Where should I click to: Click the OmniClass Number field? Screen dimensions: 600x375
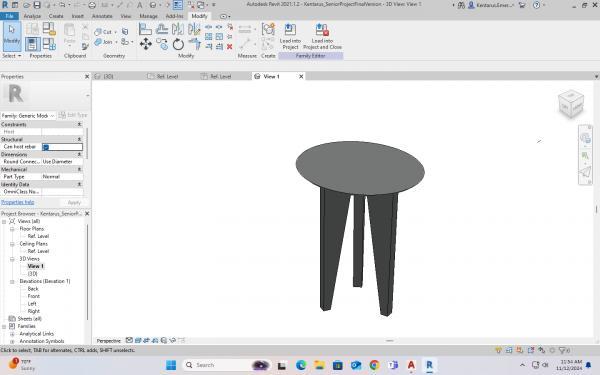click(62, 192)
